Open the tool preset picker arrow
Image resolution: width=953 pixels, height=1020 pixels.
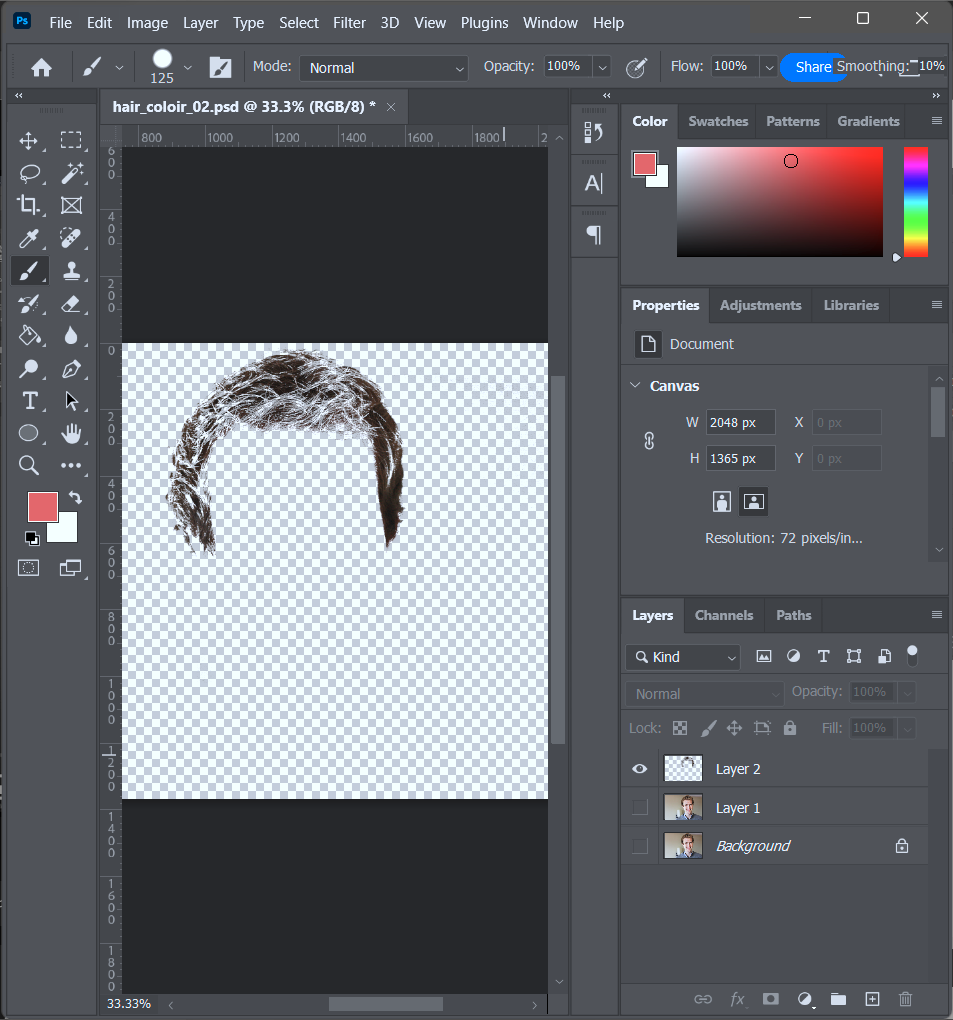point(119,68)
